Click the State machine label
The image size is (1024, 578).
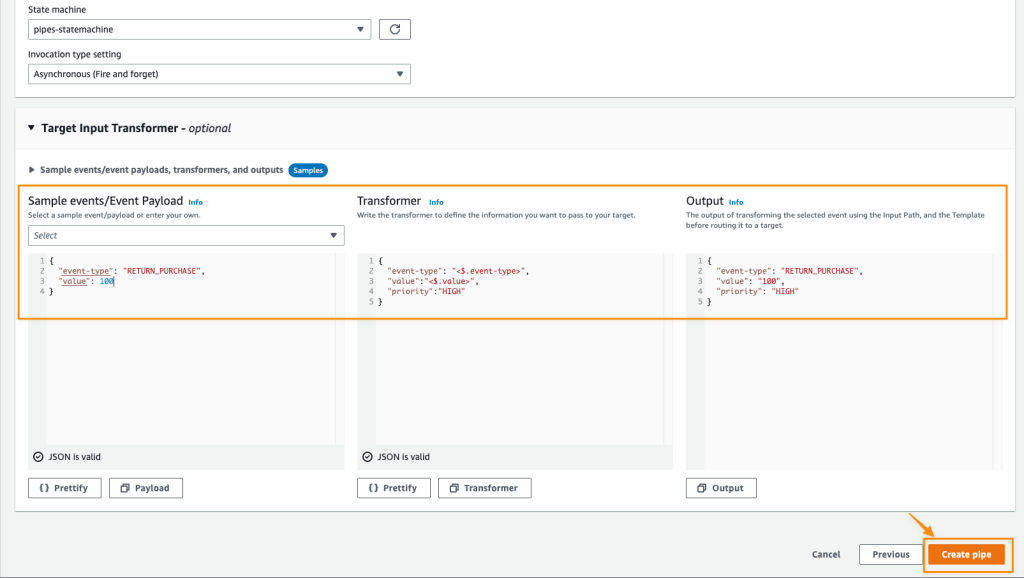pos(57,10)
